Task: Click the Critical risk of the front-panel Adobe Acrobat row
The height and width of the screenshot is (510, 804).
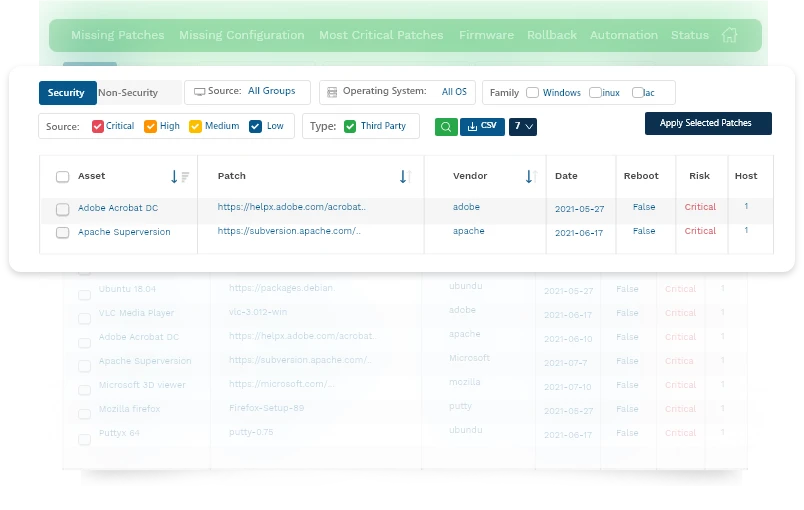Action: coord(700,207)
